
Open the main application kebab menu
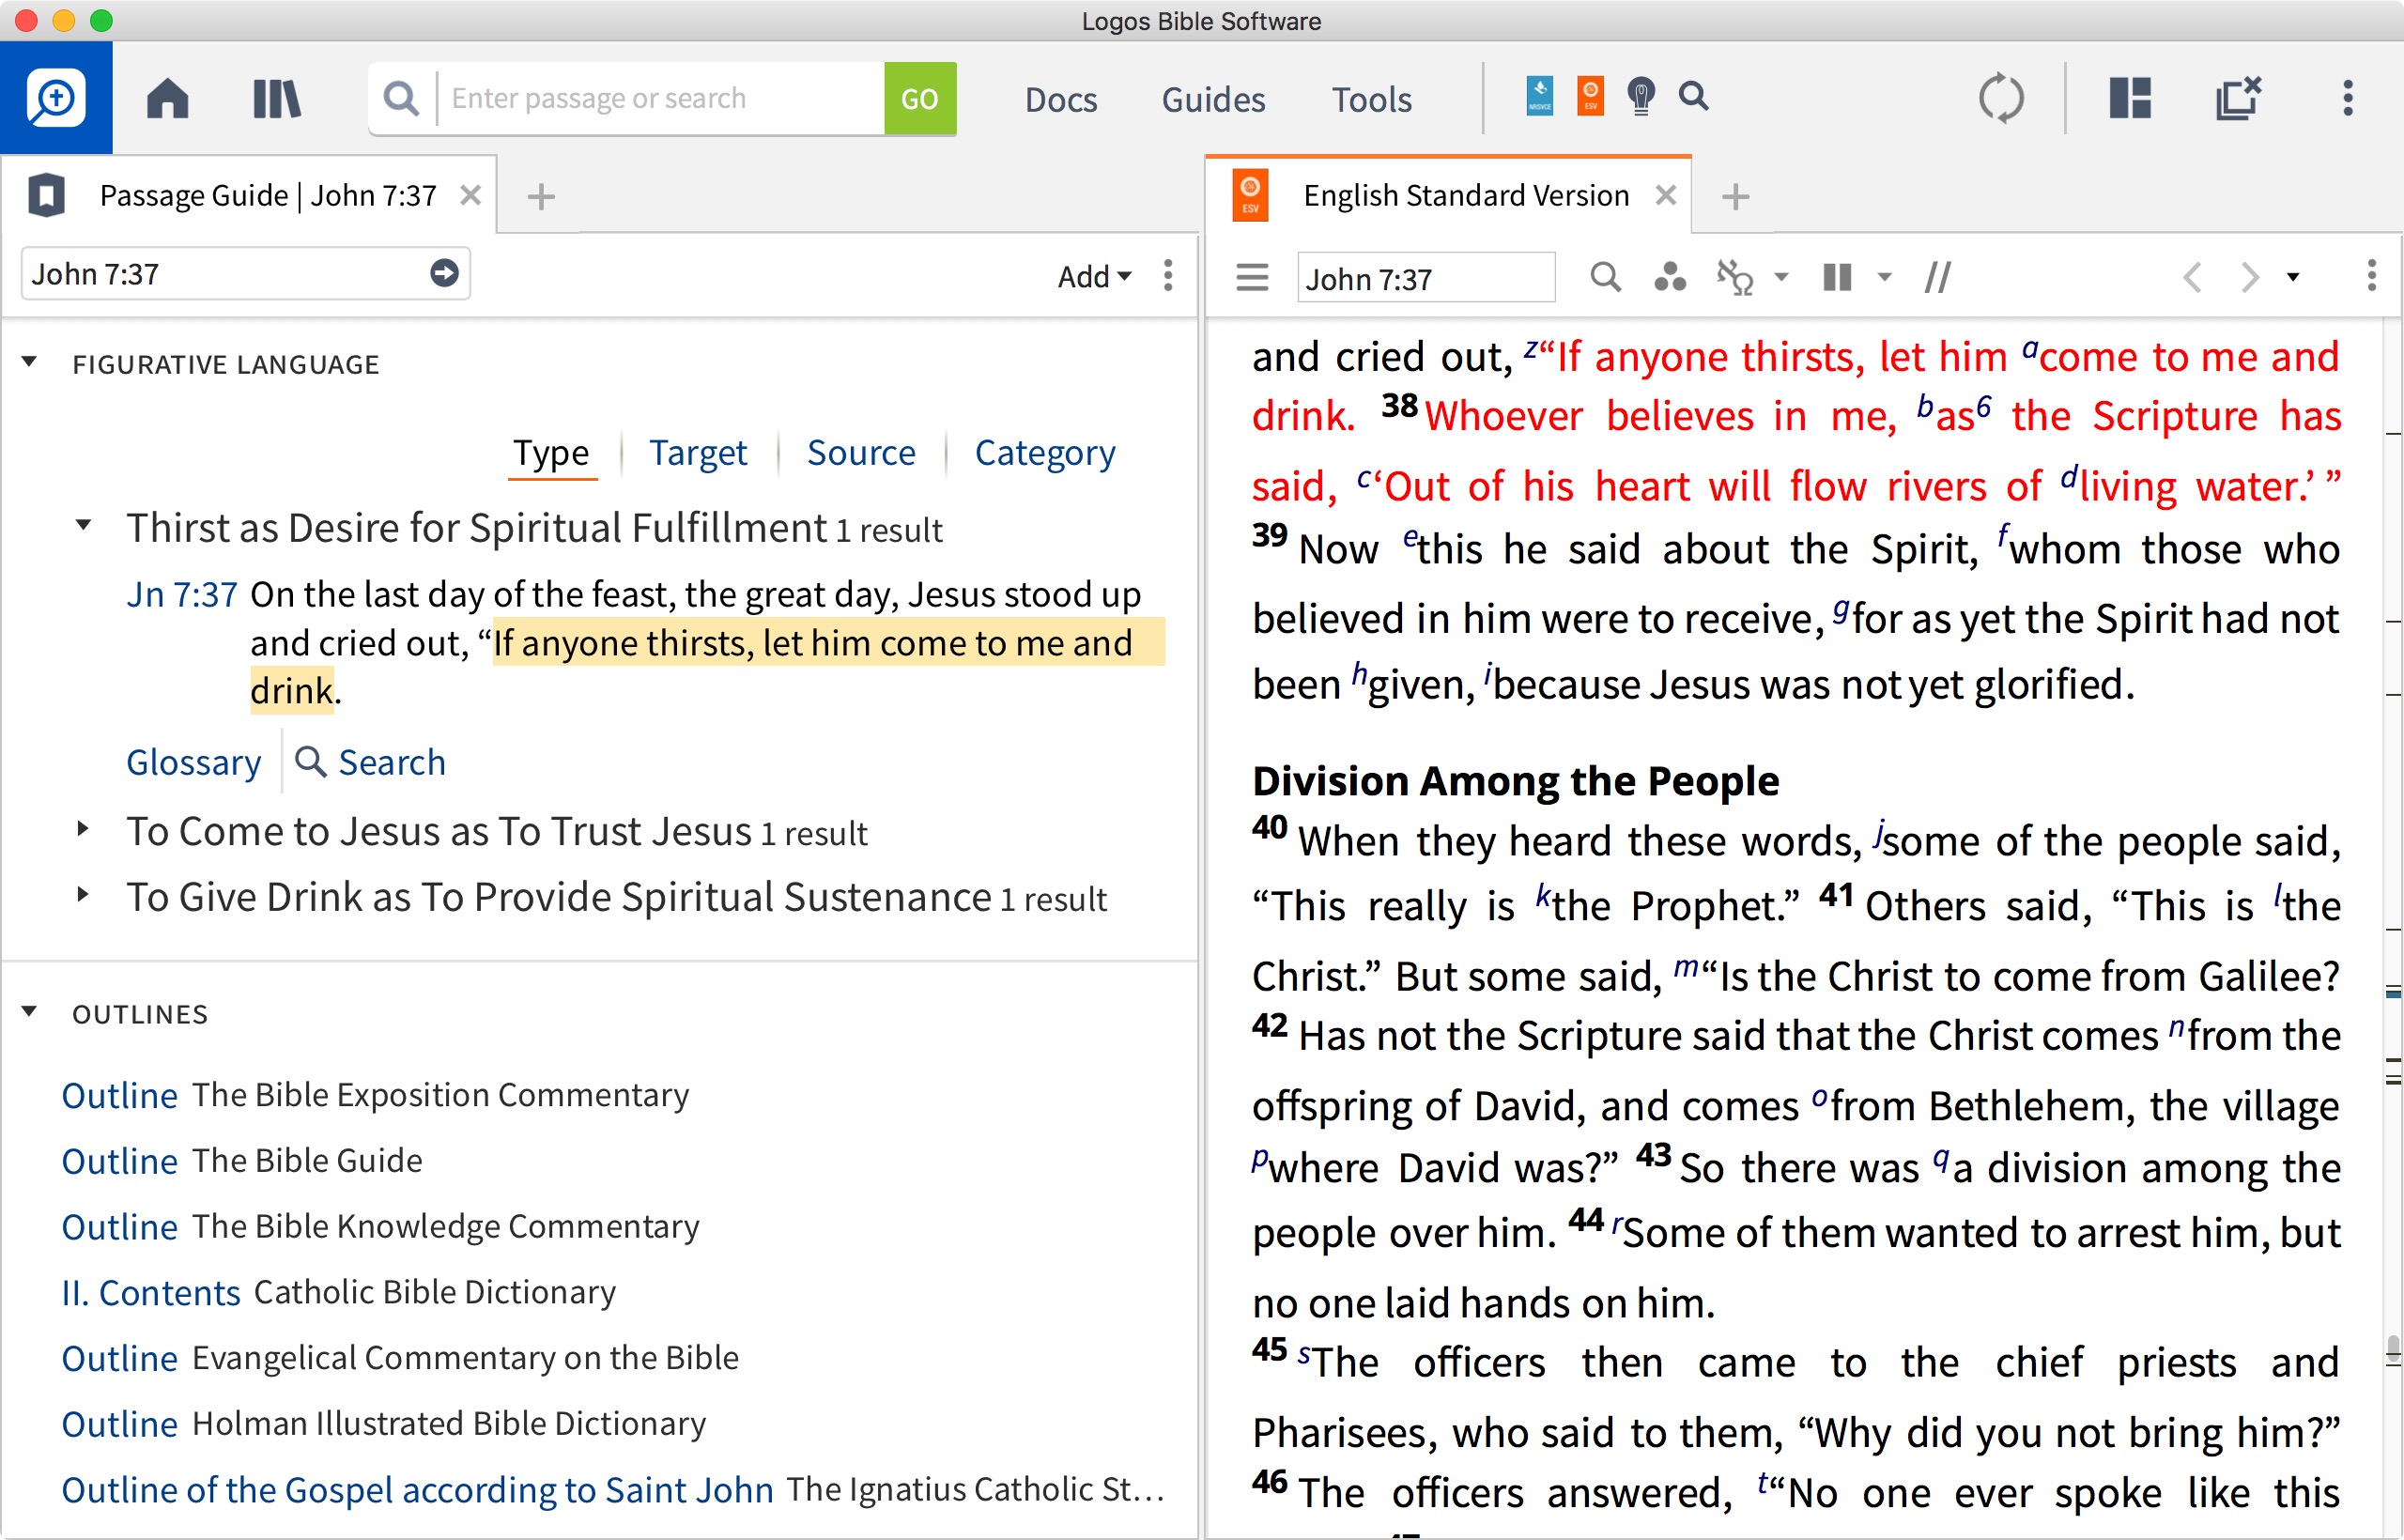[2348, 98]
